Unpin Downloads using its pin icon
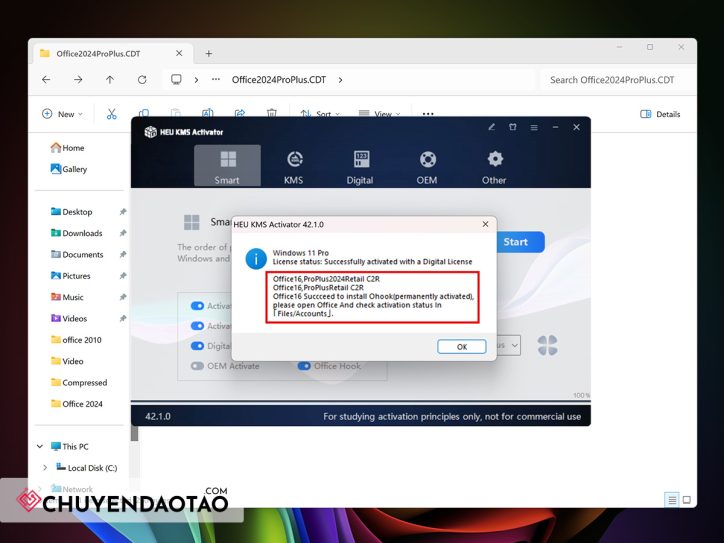Image resolution: width=724 pixels, height=543 pixels. 123,233
